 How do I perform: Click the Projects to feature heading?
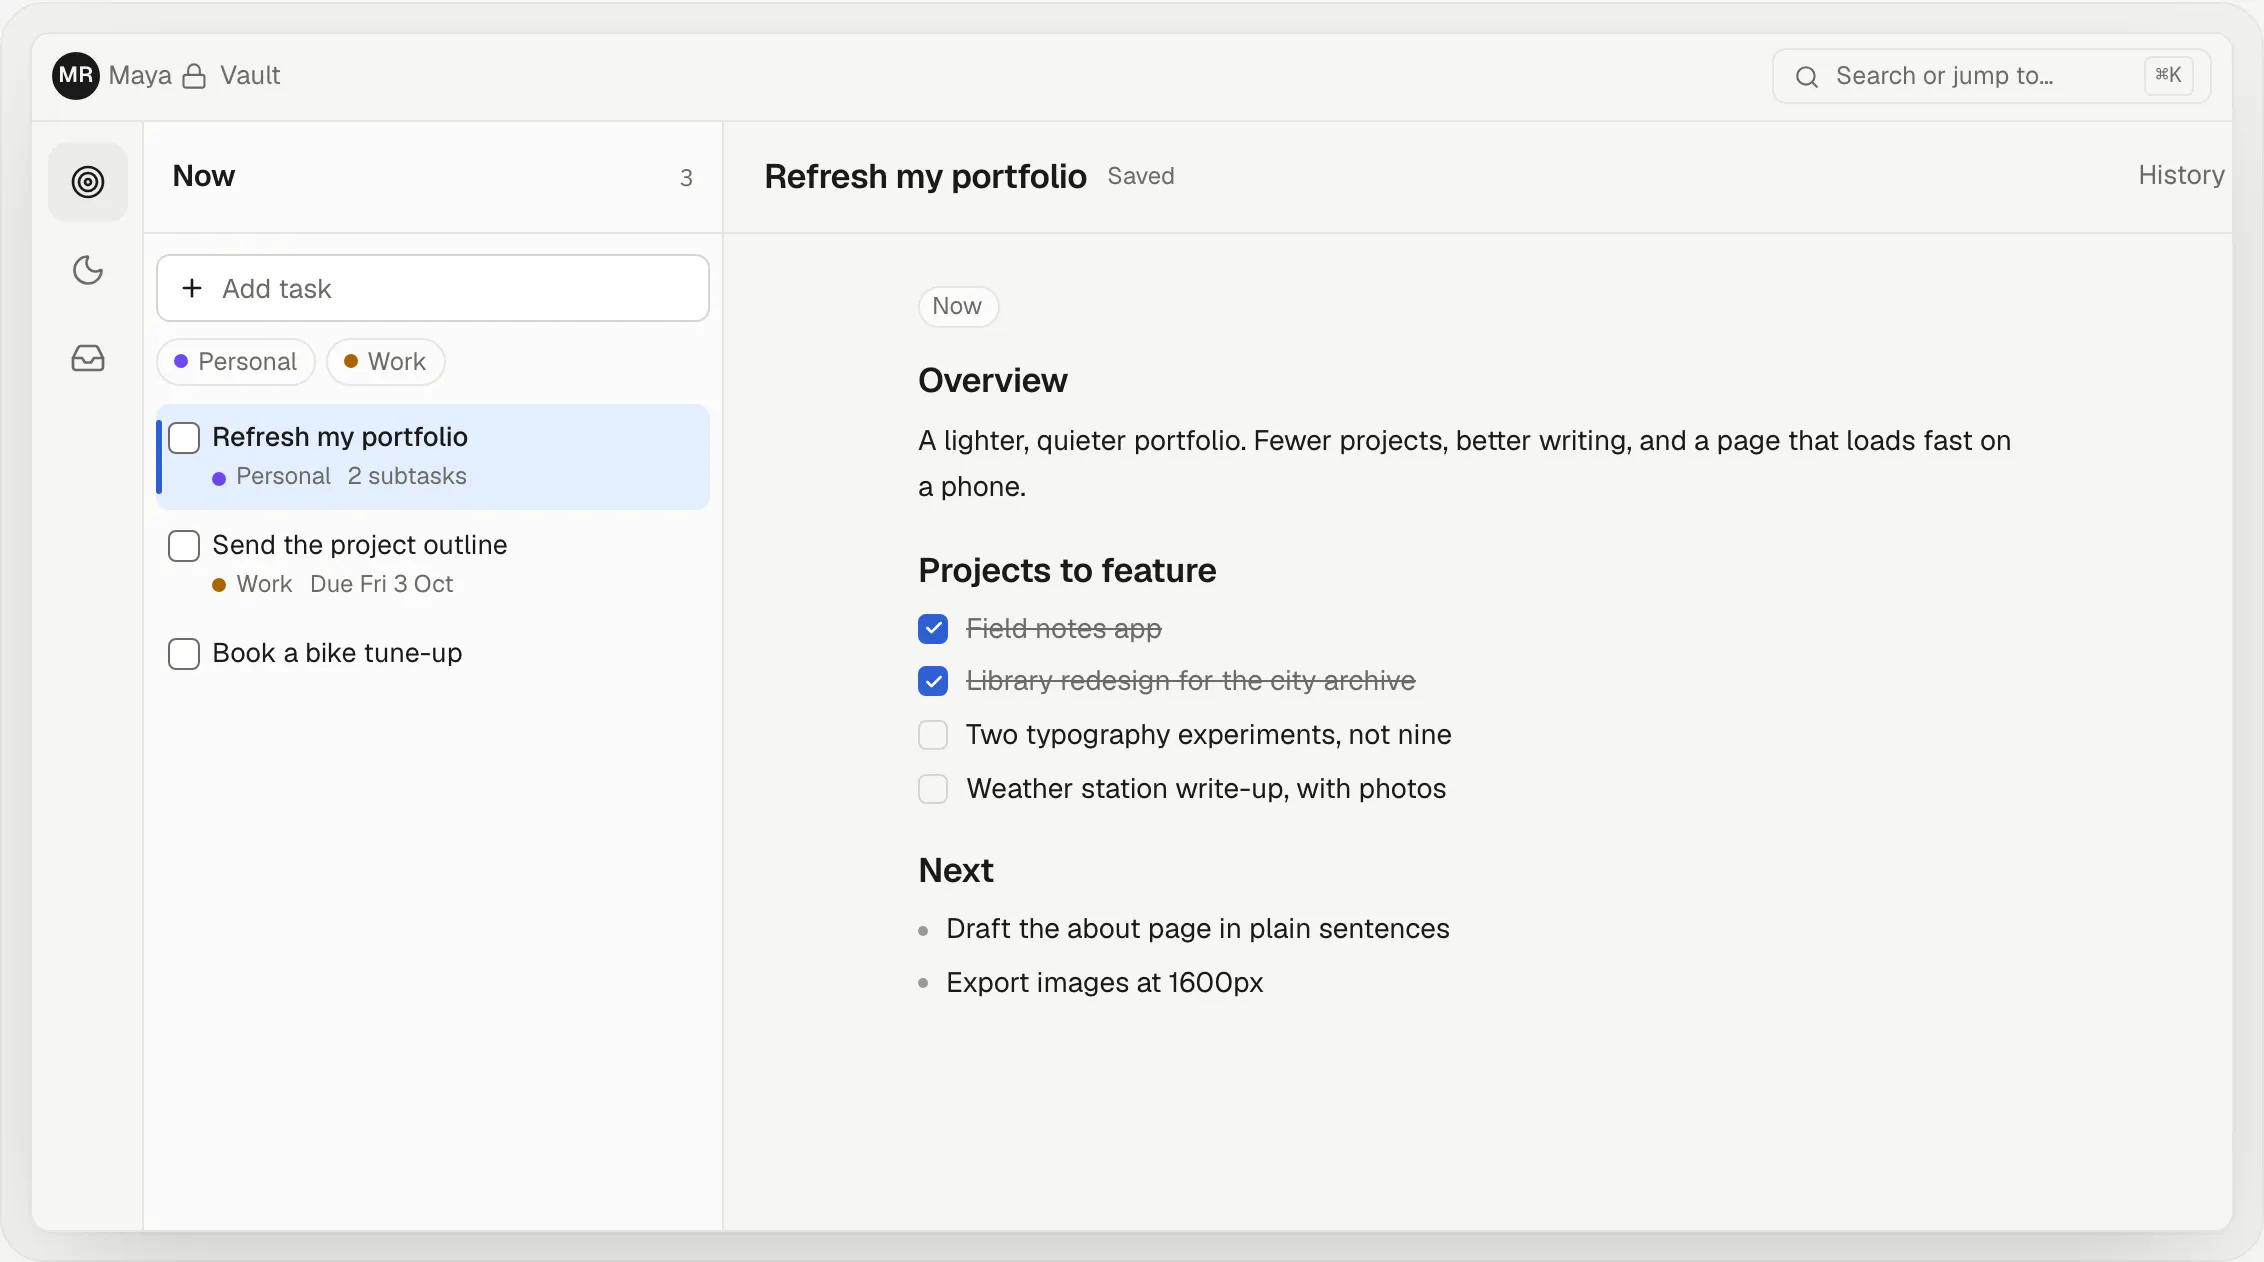coord(1067,570)
